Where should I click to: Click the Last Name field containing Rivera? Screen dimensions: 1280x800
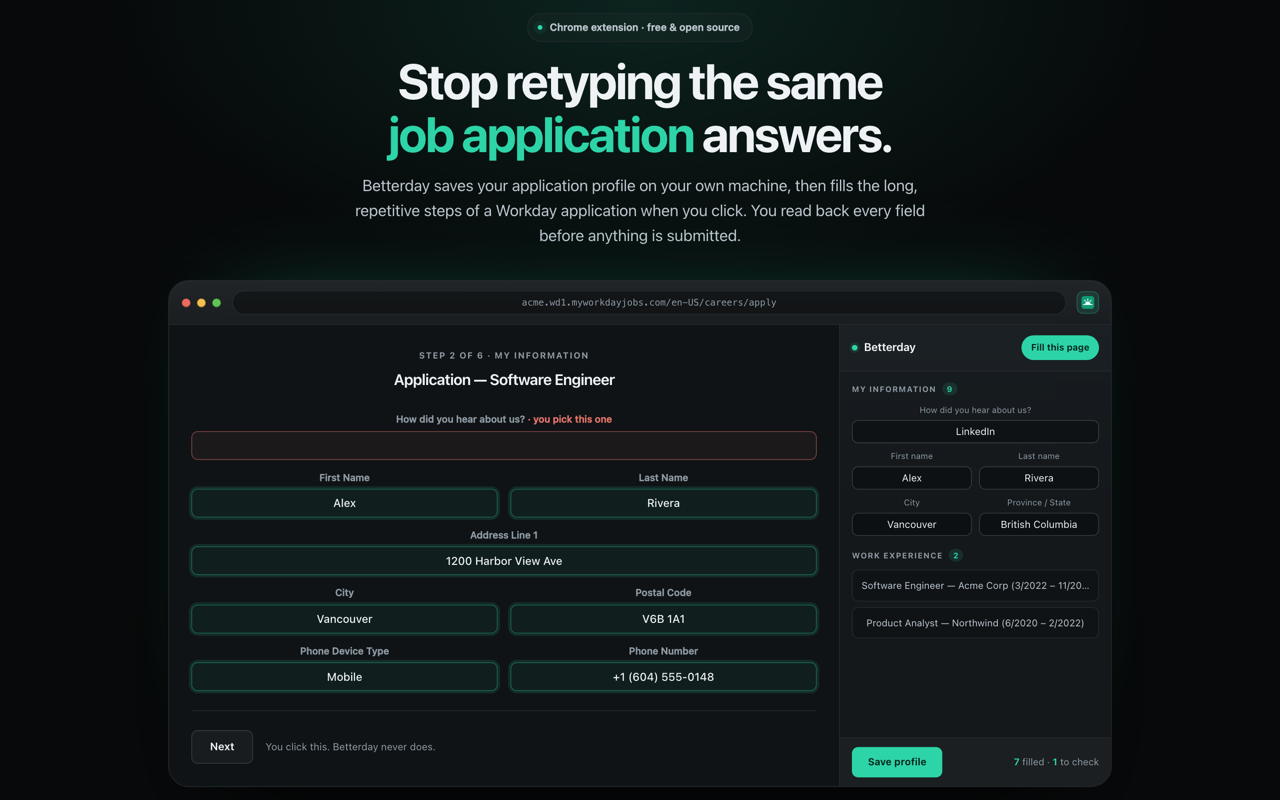(663, 503)
